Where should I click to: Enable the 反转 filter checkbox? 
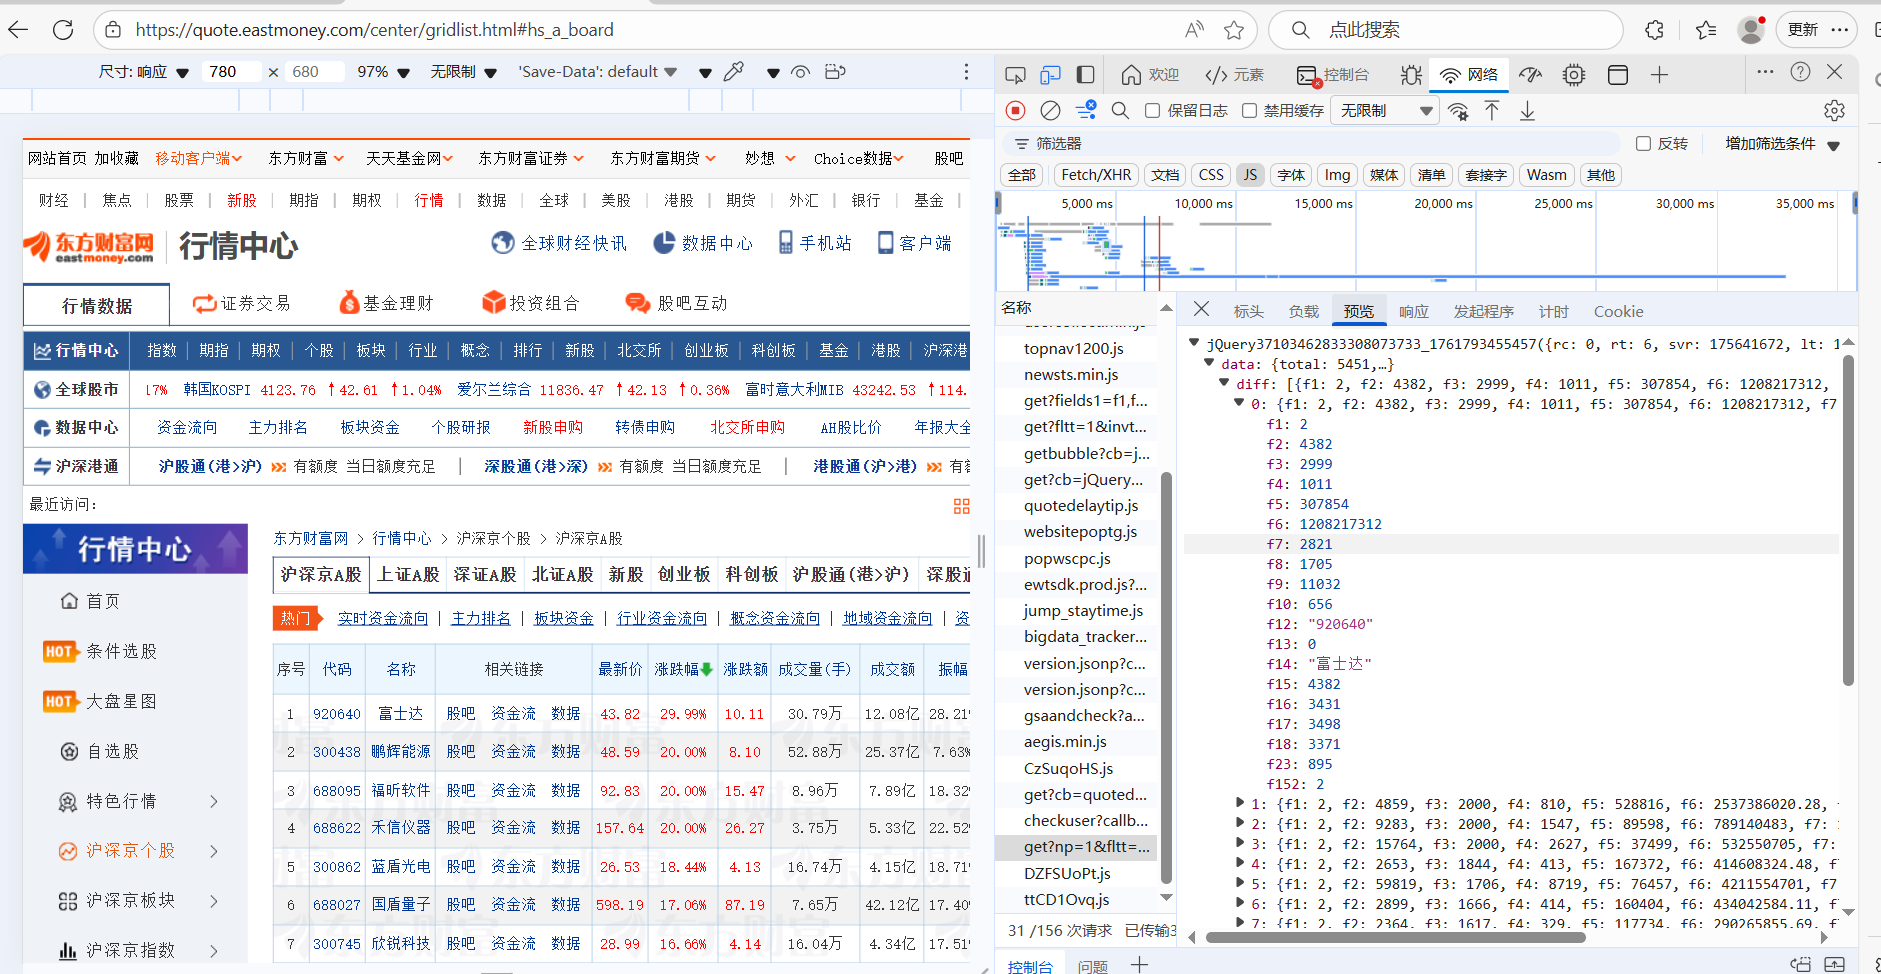[x=1641, y=143]
